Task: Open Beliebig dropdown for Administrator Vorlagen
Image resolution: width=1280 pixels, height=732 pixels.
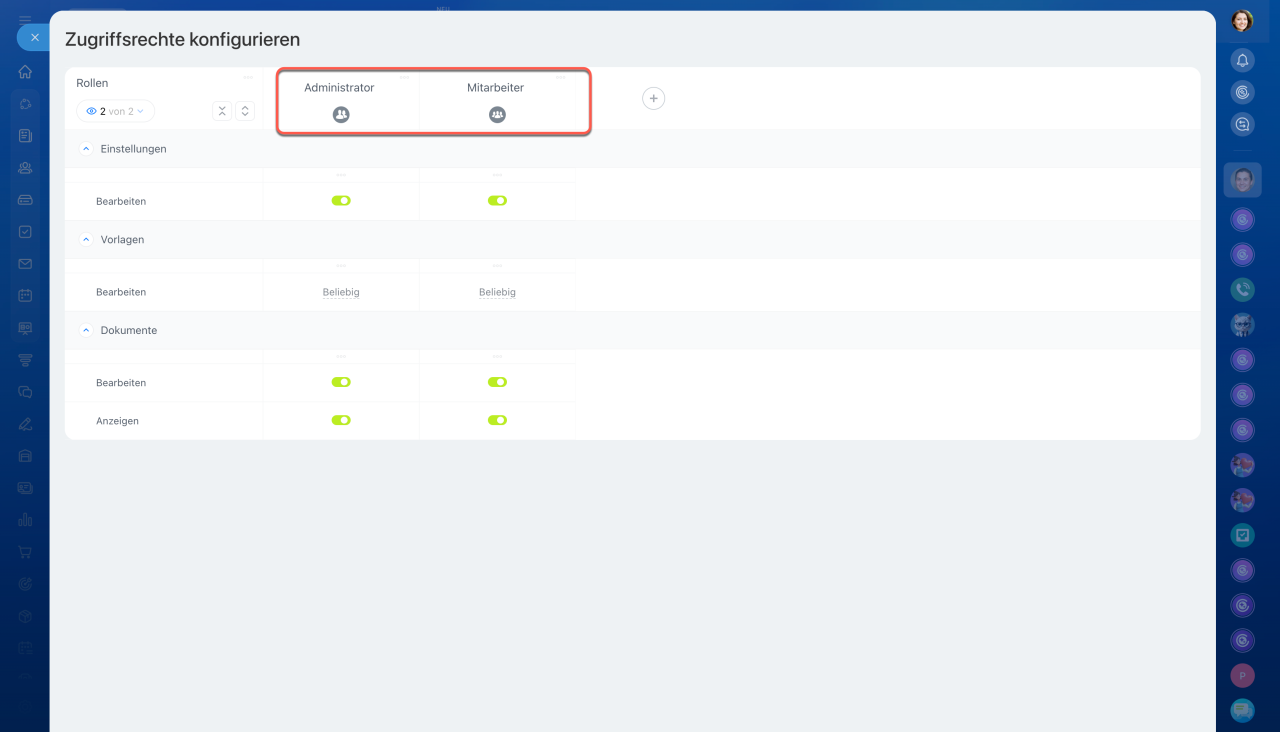Action: 341,292
